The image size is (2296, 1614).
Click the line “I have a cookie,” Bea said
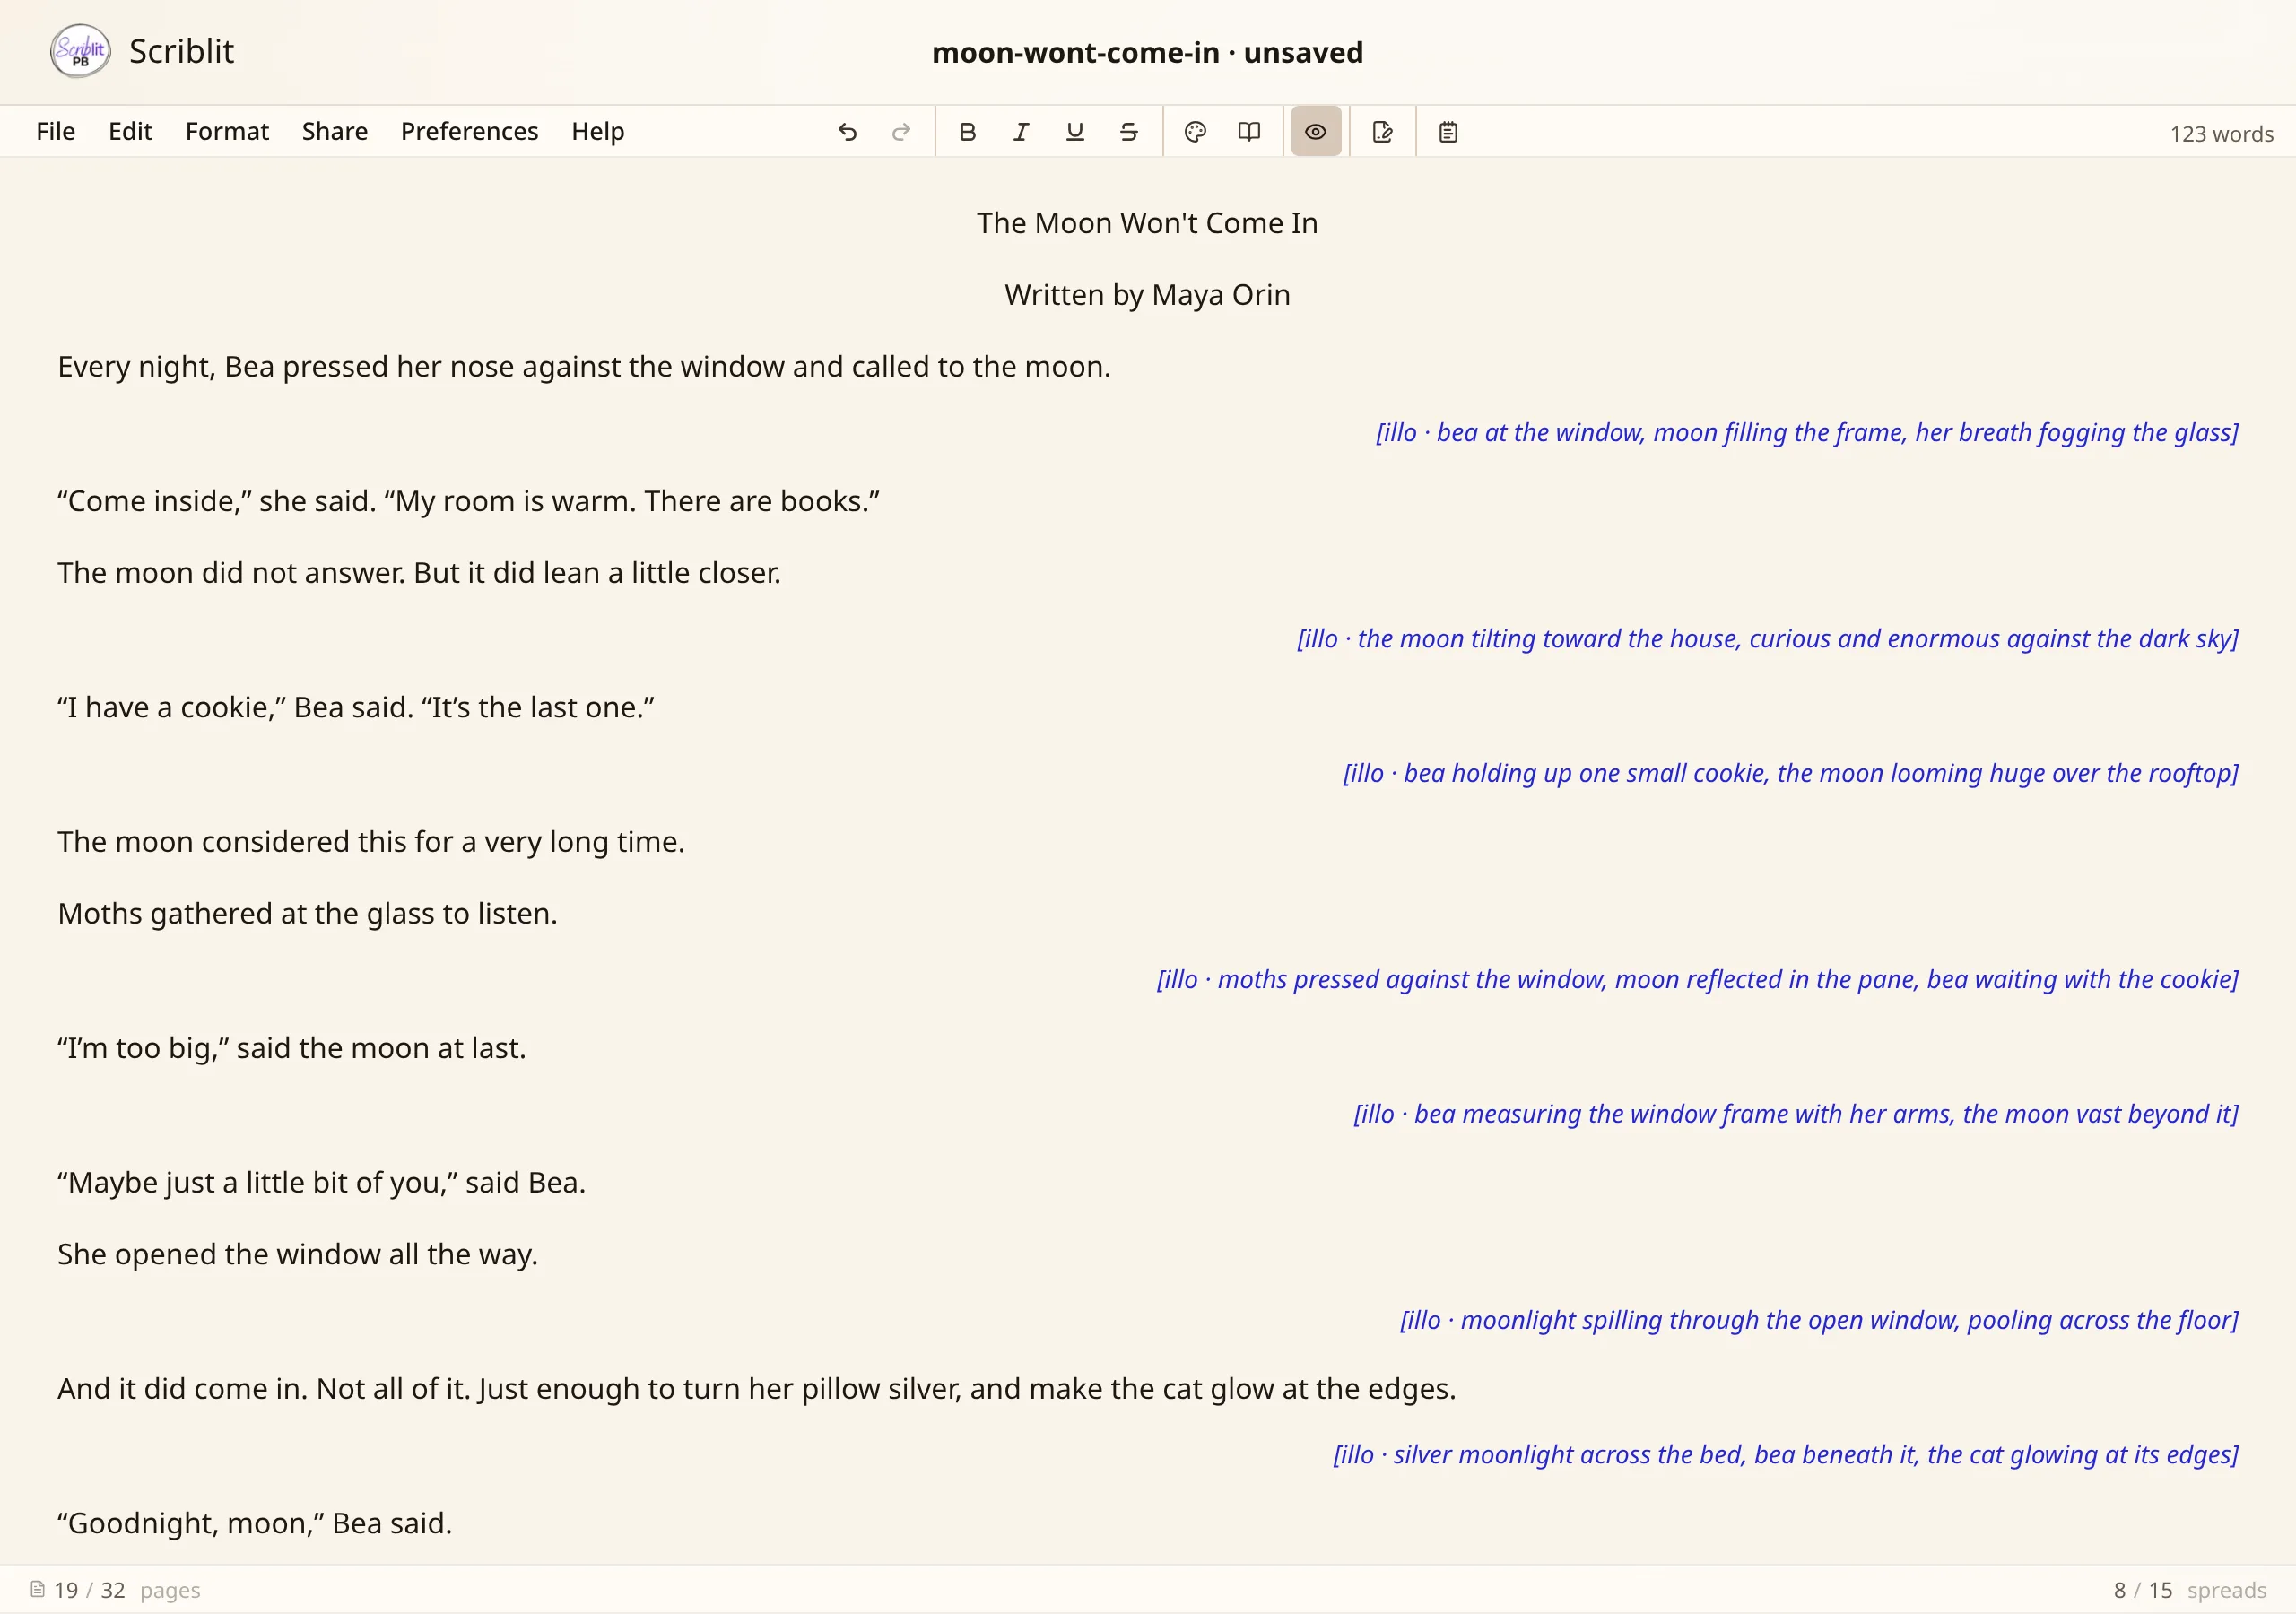click(356, 708)
